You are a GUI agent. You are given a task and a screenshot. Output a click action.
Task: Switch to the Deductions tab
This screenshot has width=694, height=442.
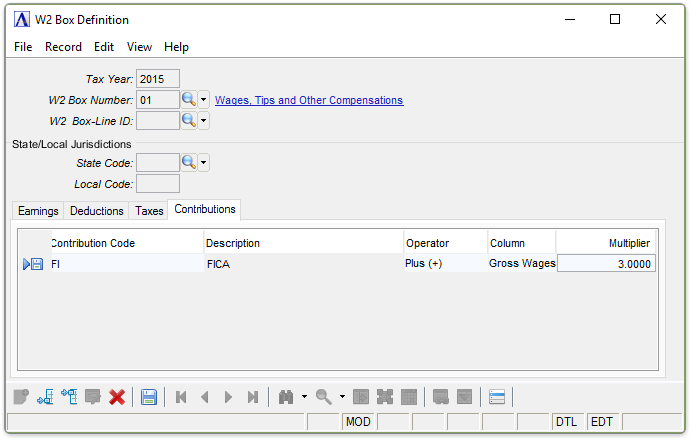(97, 211)
